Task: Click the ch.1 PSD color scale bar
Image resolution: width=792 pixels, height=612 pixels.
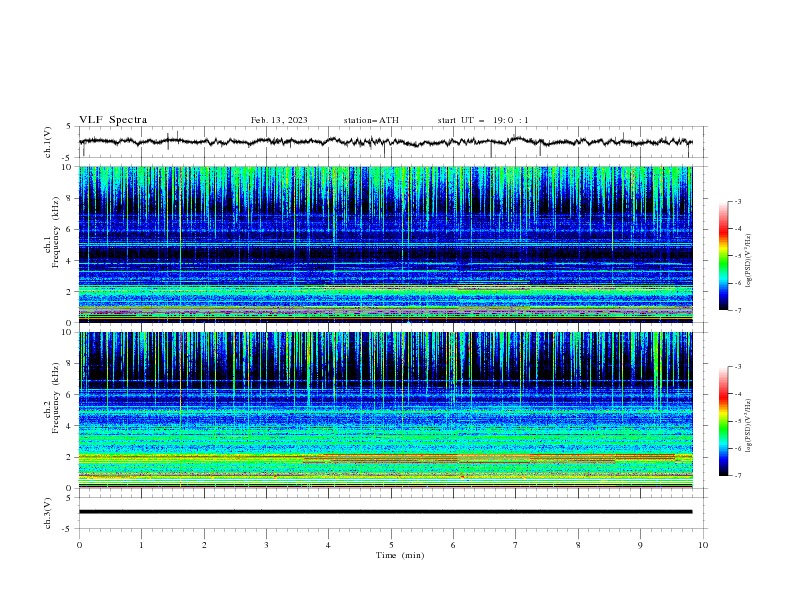Action: (x=724, y=256)
